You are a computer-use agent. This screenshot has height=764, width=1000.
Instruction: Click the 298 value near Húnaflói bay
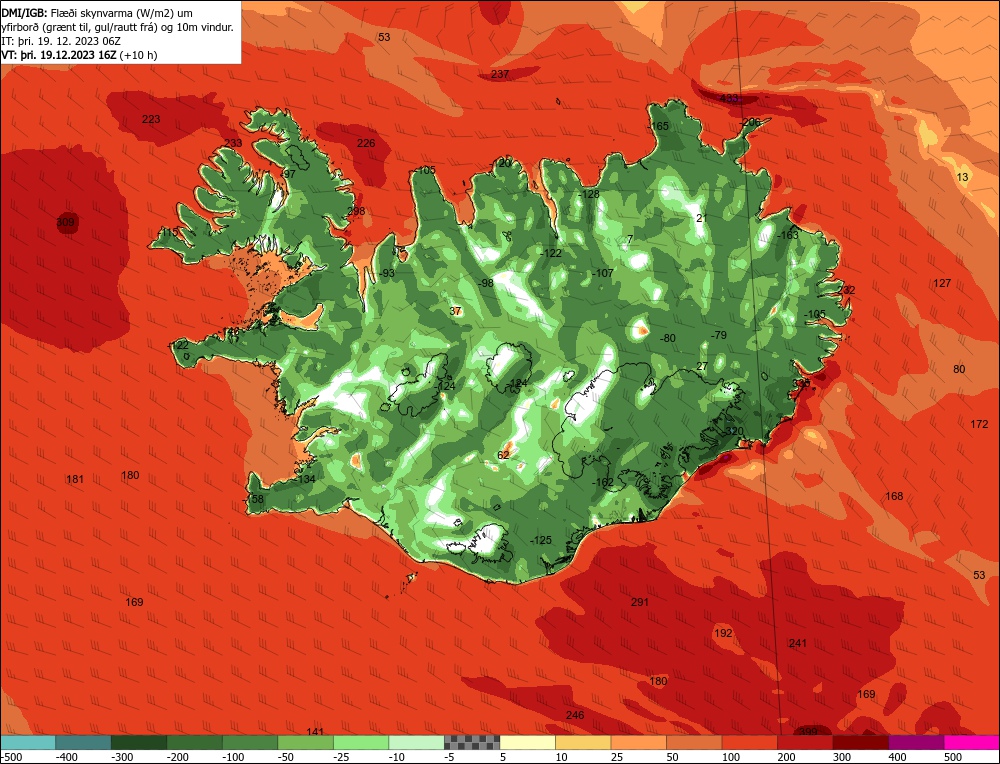[x=356, y=211]
